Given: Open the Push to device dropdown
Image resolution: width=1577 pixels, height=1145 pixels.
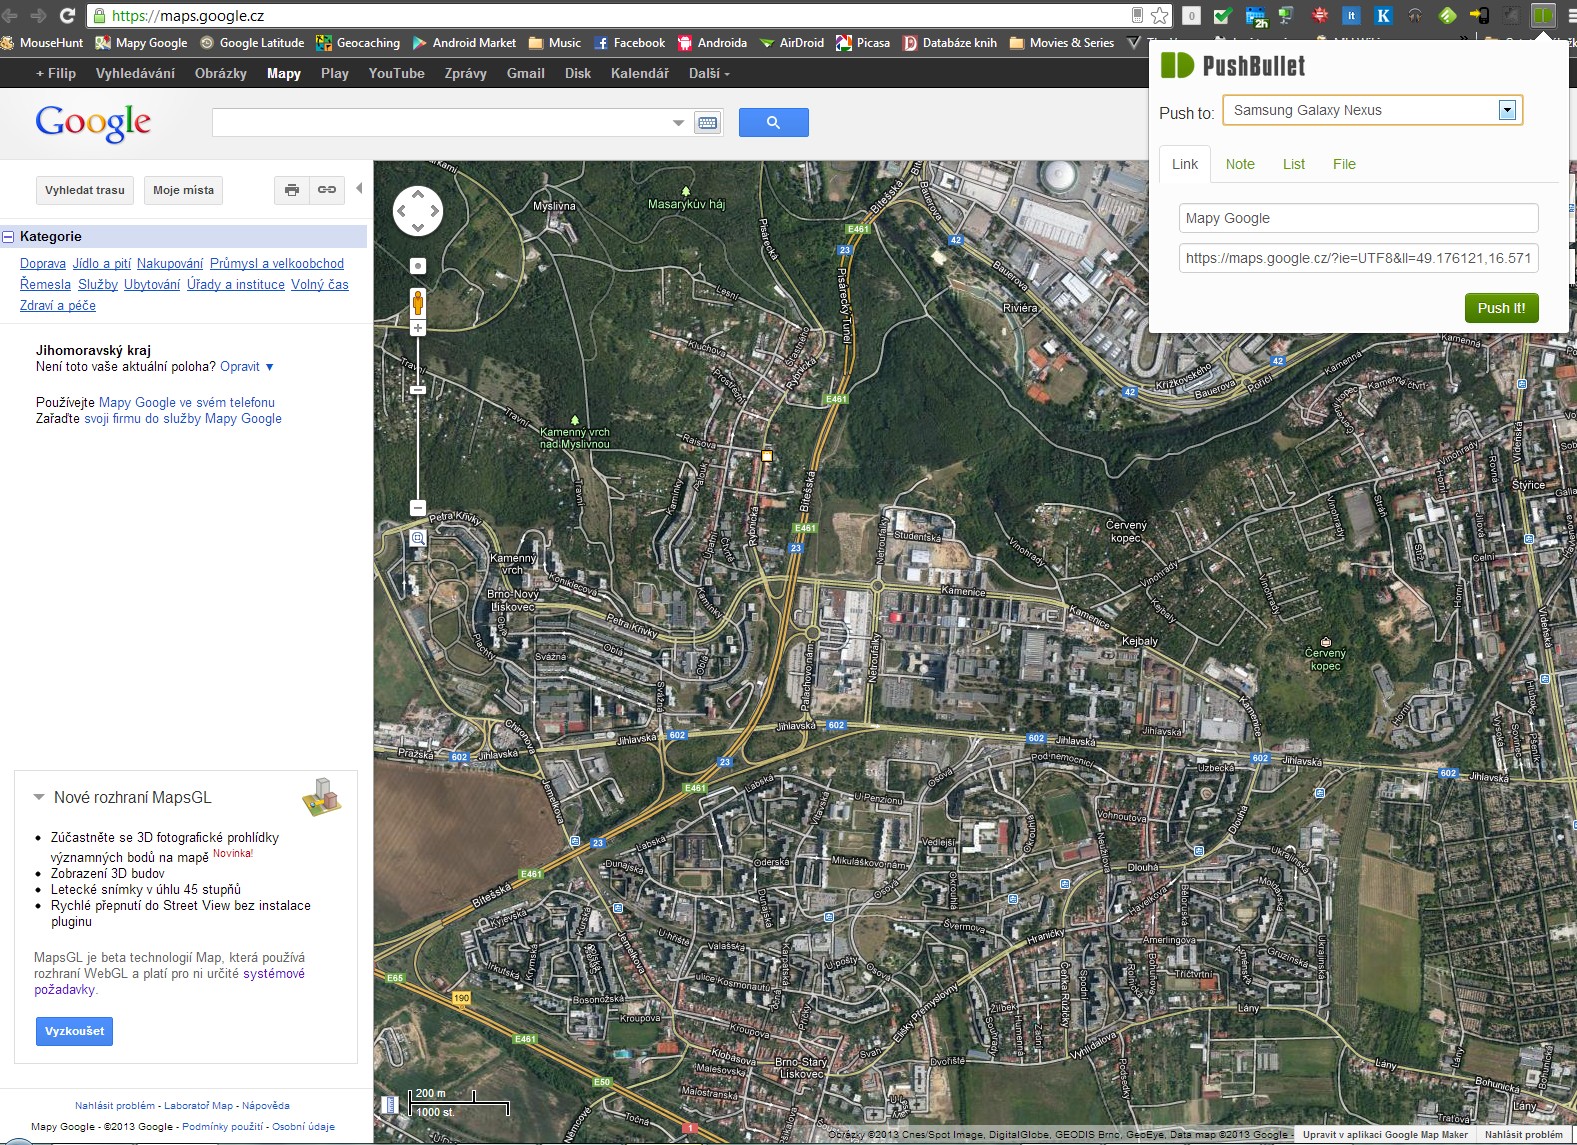Looking at the screenshot, I should tap(1507, 110).
